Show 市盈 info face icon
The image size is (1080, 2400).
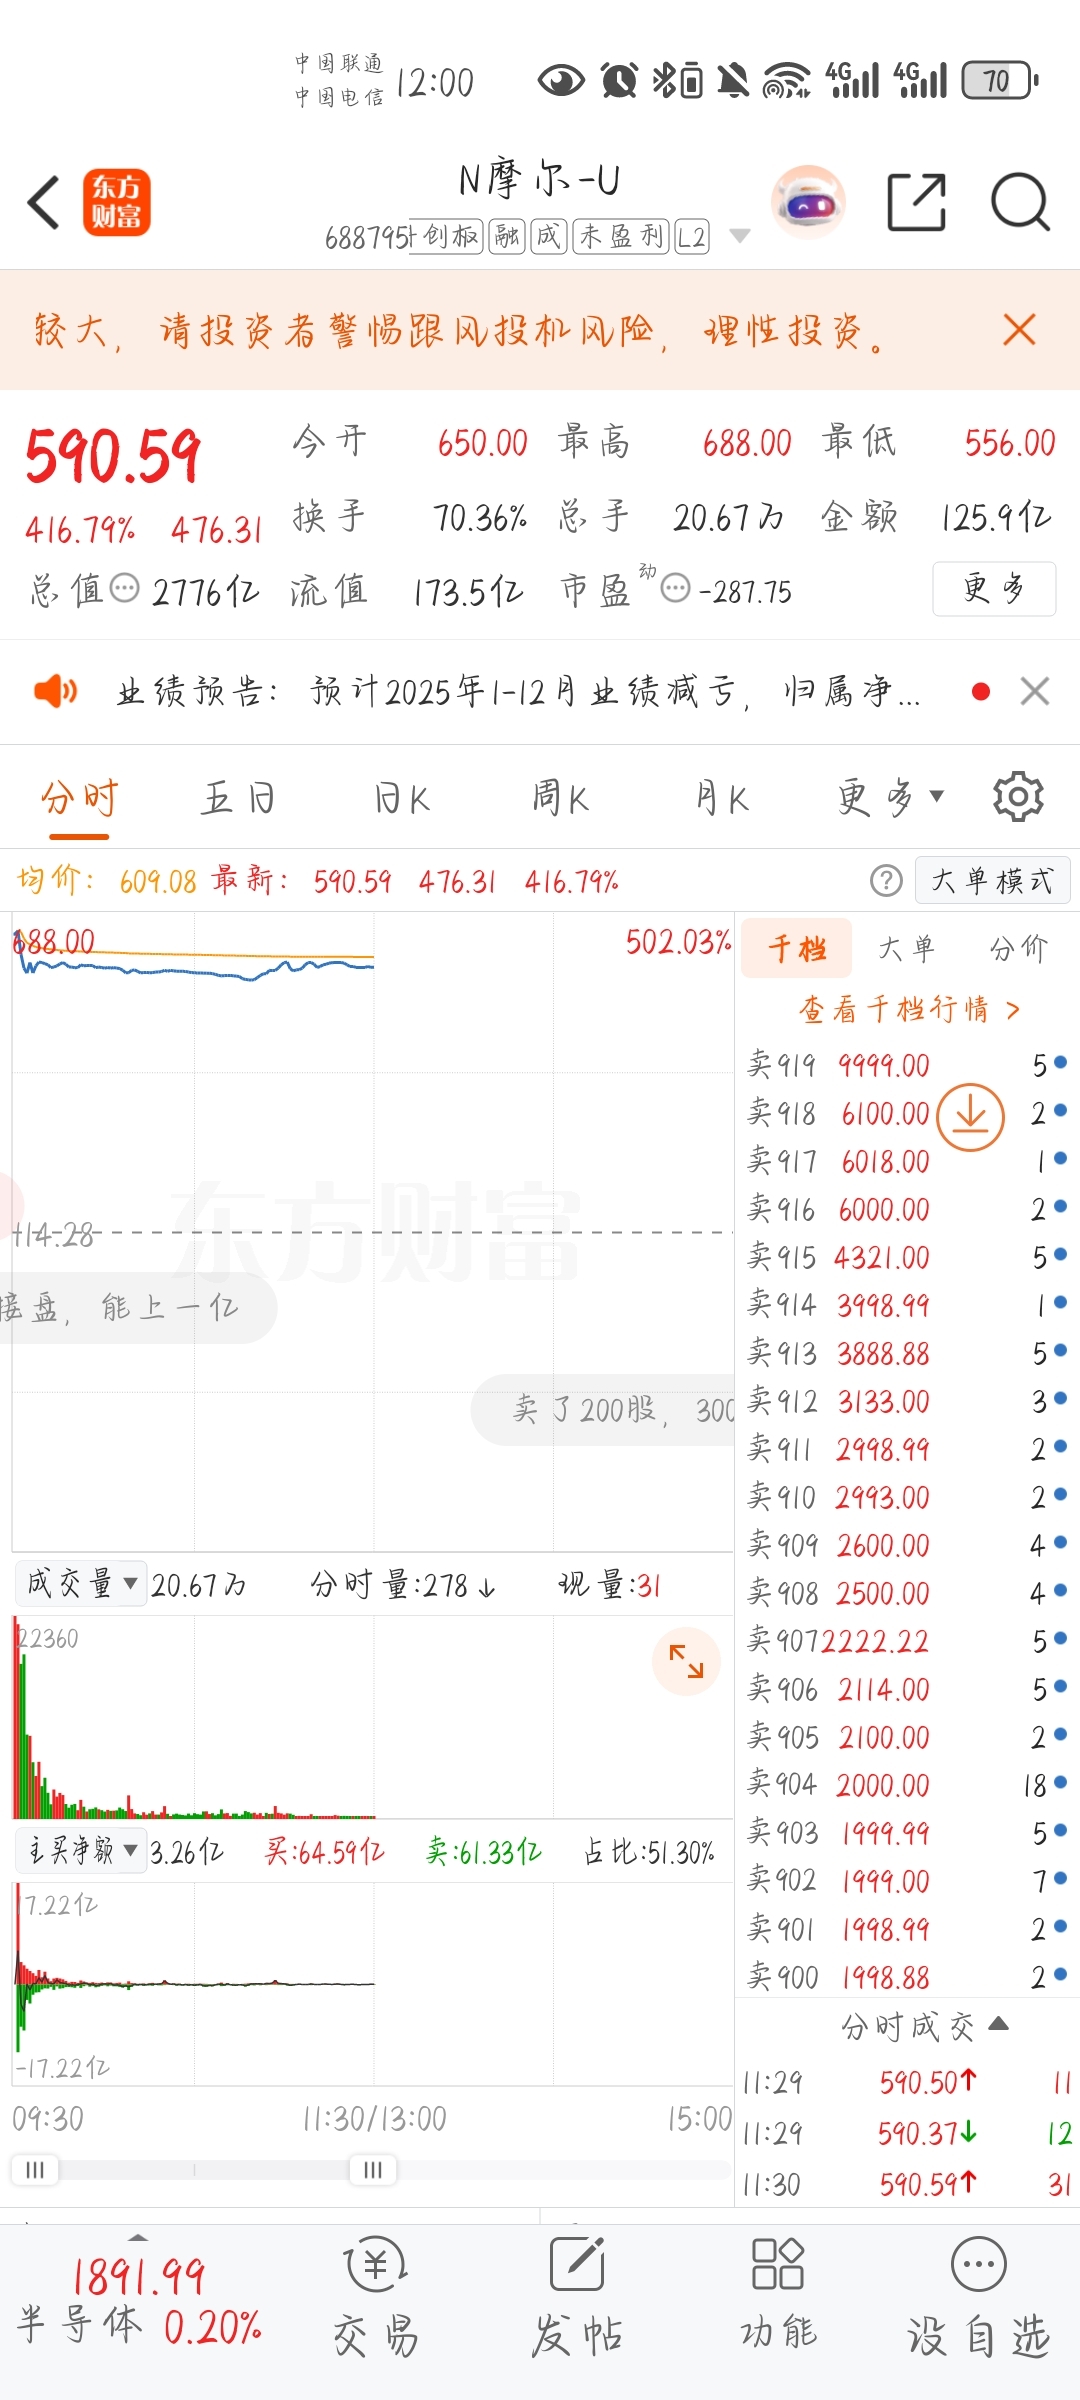[676, 588]
